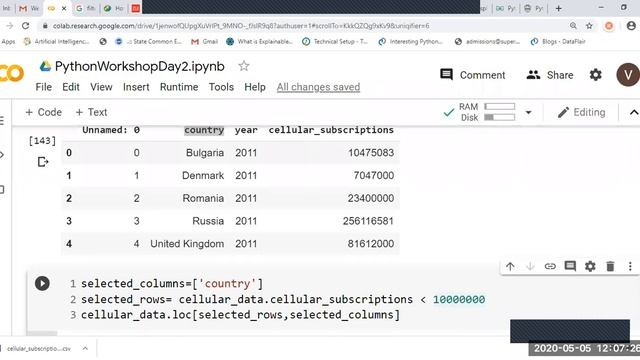The image size is (640, 360).
Task: Run the code cell with play button
Action: point(42,283)
